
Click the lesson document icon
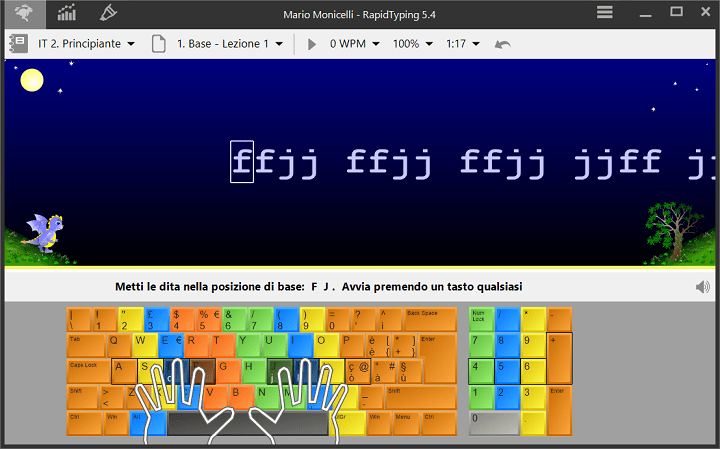pos(158,44)
